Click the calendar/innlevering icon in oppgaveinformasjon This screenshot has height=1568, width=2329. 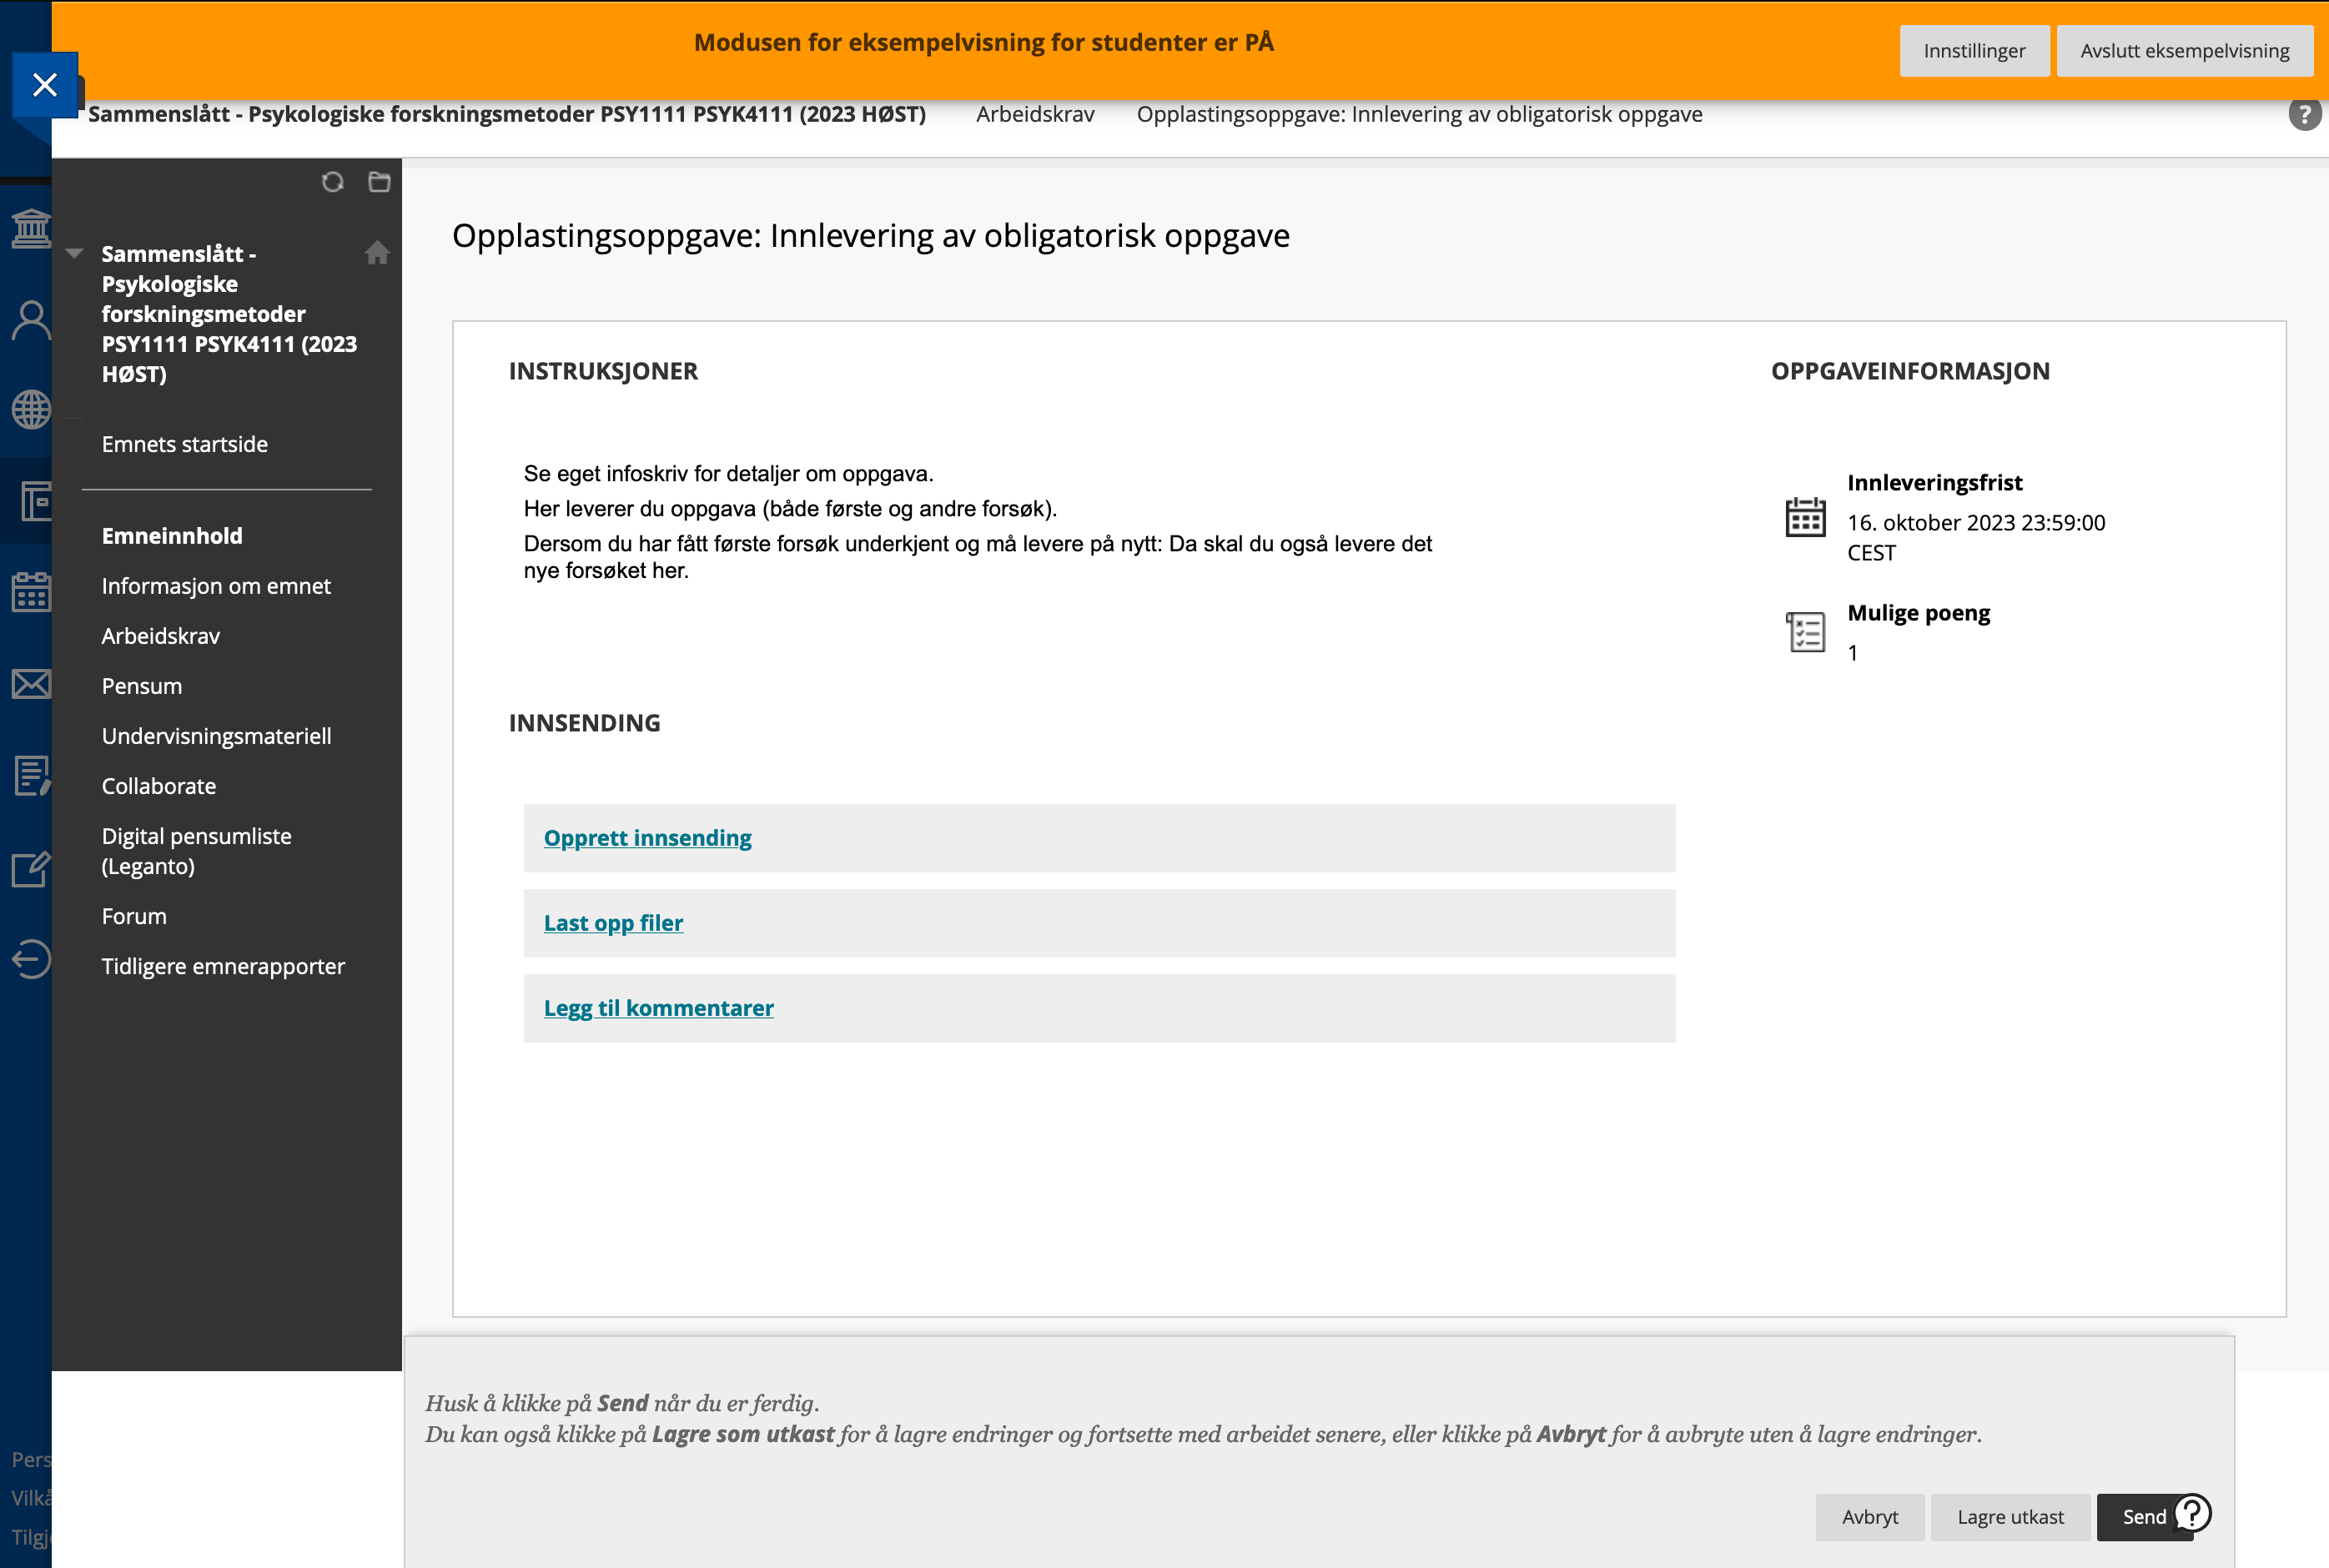tap(1806, 515)
